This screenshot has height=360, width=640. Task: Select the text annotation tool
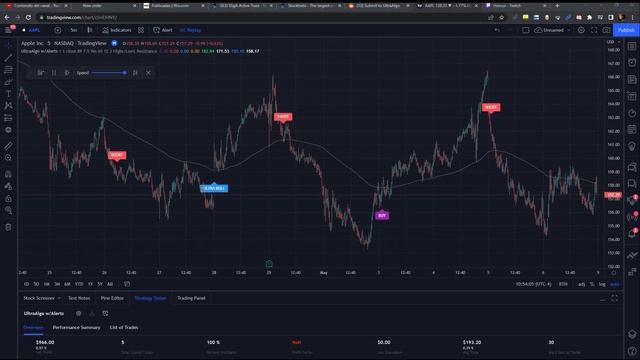click(x=8, y=94)
